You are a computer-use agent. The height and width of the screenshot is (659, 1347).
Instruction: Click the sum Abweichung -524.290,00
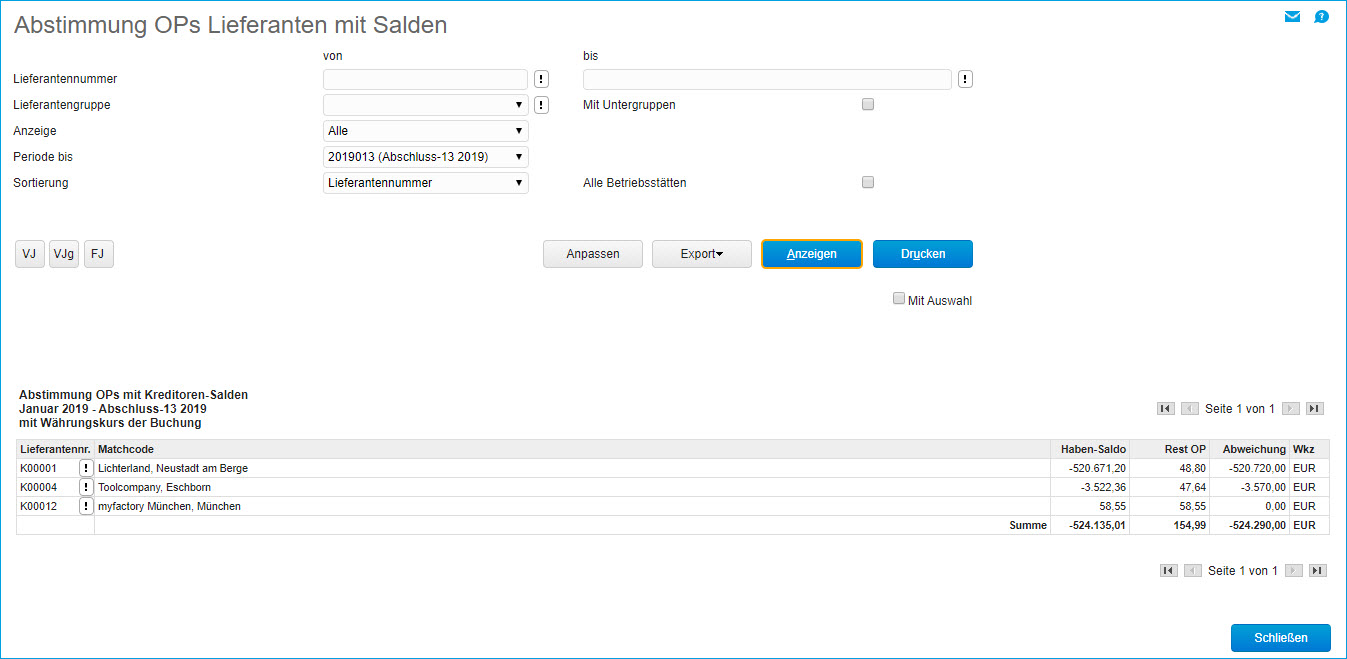(1255, 525)
